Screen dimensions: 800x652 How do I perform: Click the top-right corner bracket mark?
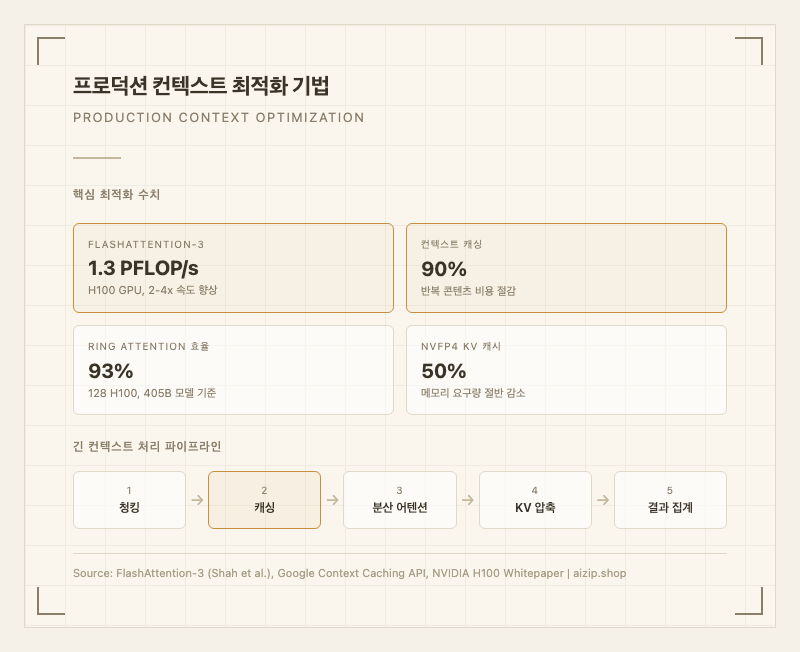751,48
